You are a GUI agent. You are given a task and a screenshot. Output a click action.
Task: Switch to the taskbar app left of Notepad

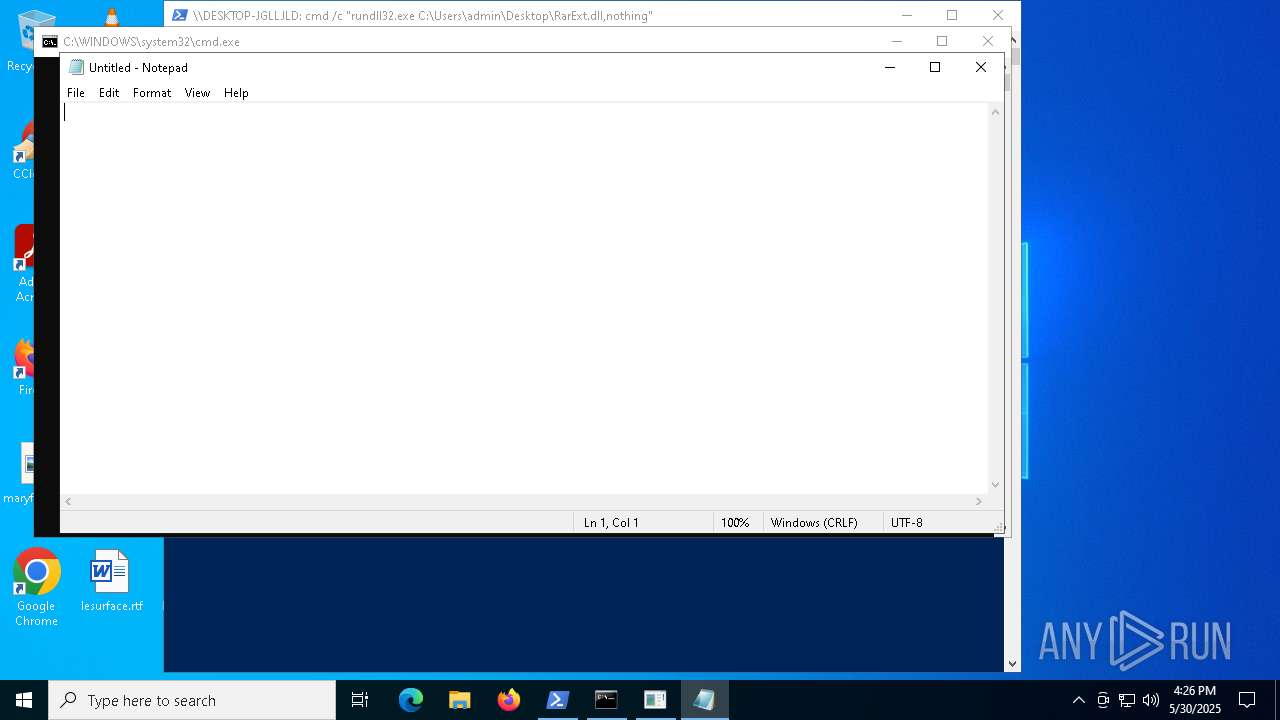click(x=656, y=700)
